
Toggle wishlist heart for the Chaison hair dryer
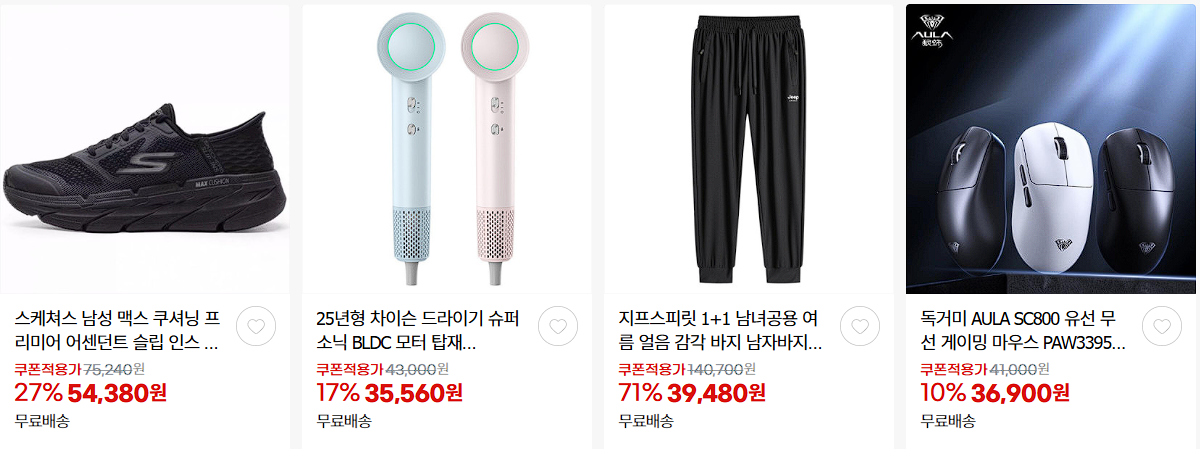pos(559,326)
